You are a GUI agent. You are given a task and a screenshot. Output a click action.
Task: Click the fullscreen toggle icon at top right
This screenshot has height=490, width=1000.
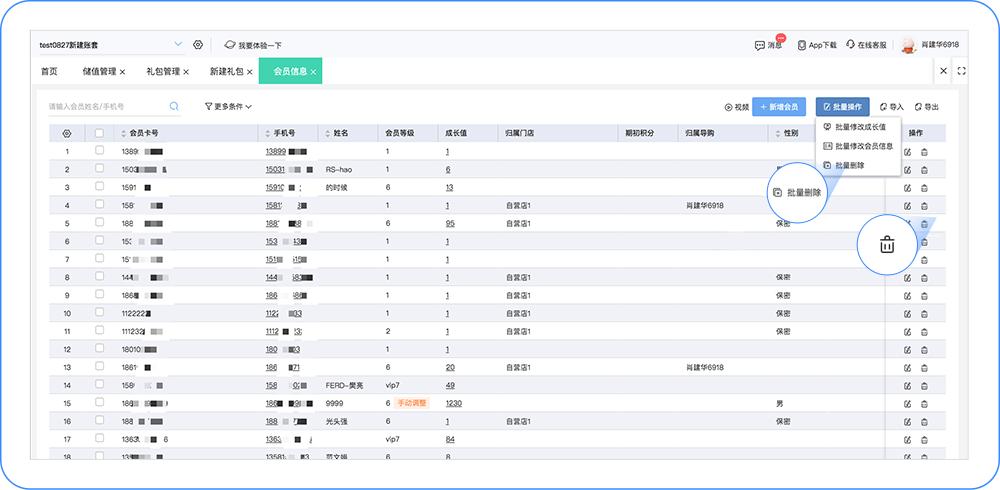[961, 71]
